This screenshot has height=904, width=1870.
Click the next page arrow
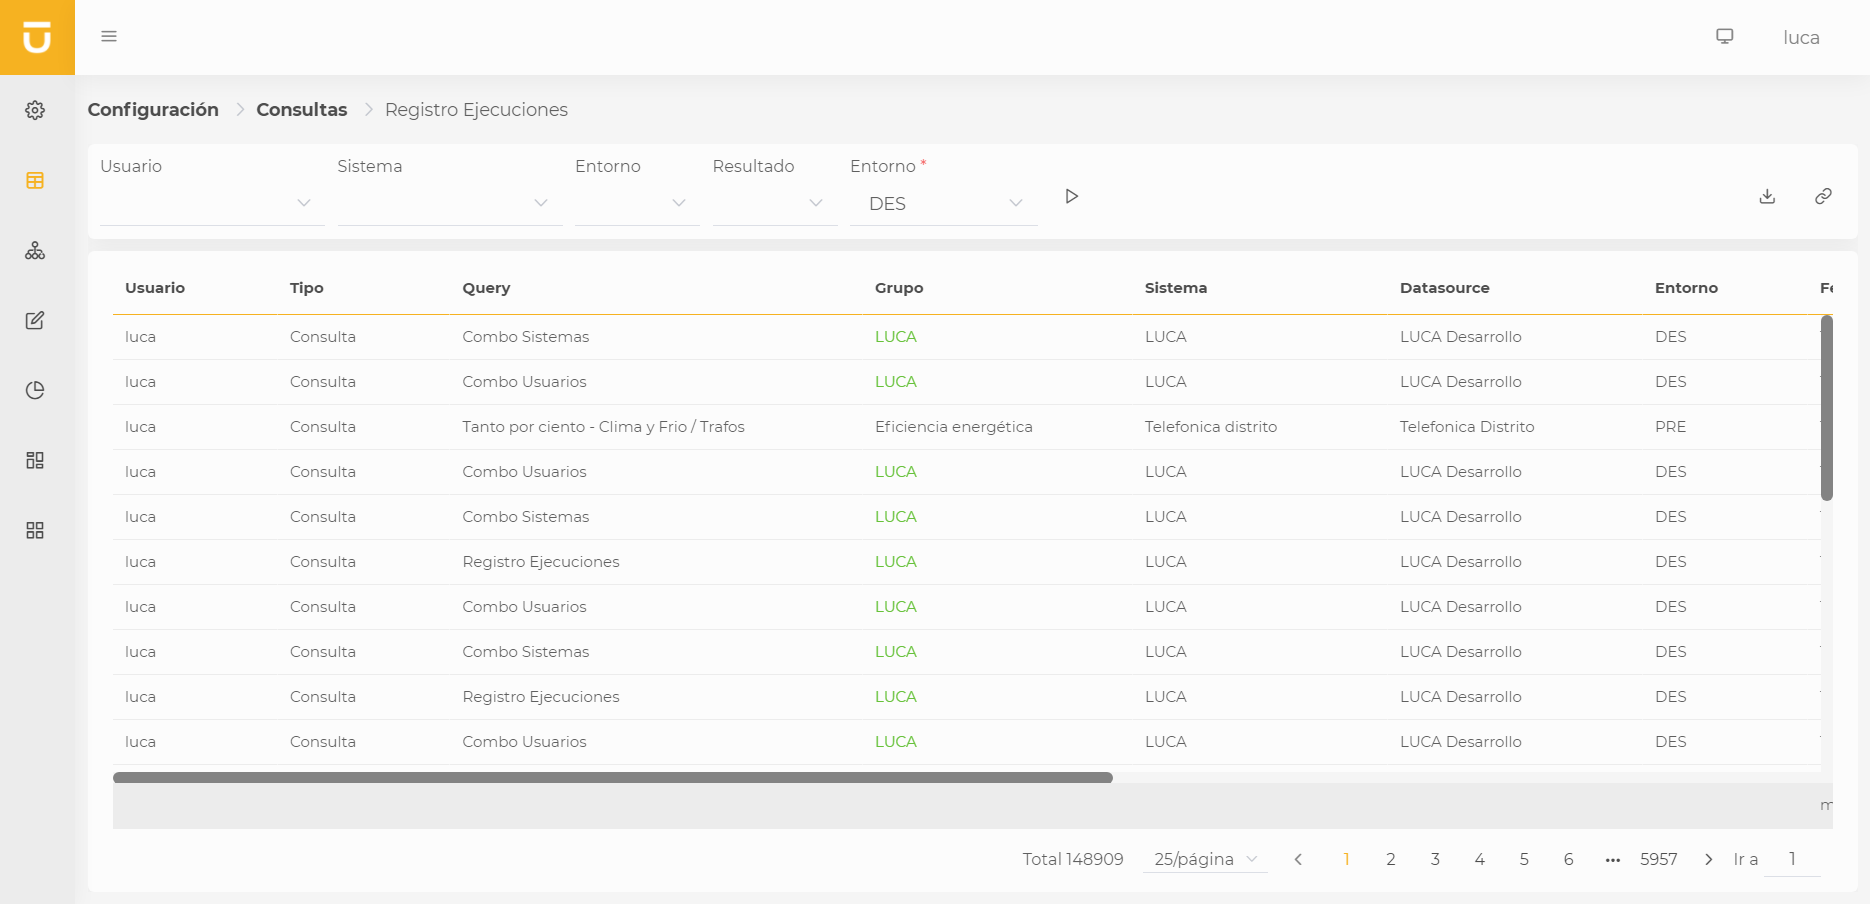1709,859
